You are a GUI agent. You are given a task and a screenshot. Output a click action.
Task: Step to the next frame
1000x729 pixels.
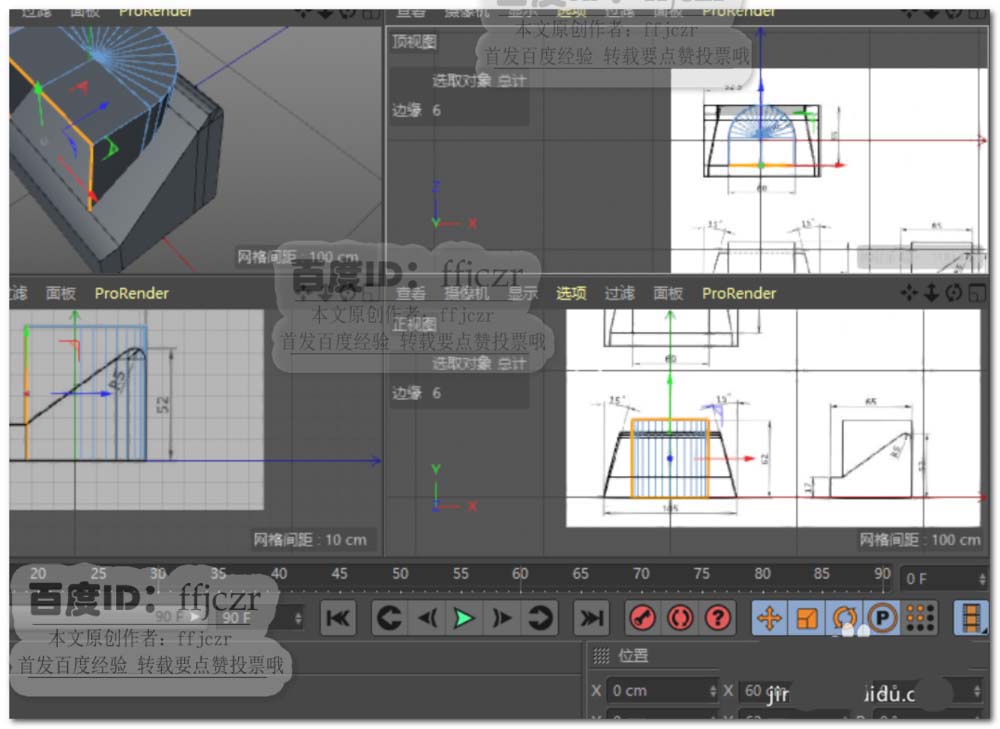point(502,619)
